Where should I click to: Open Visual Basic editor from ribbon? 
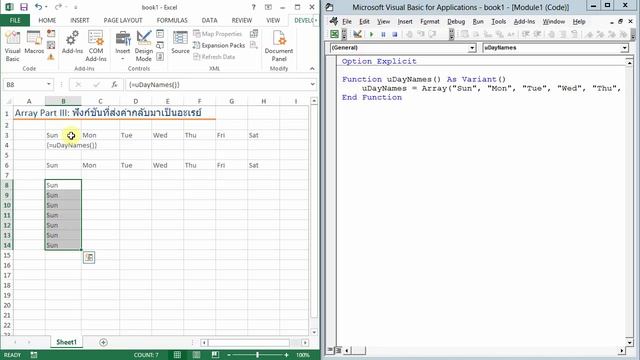pos(12,46)
